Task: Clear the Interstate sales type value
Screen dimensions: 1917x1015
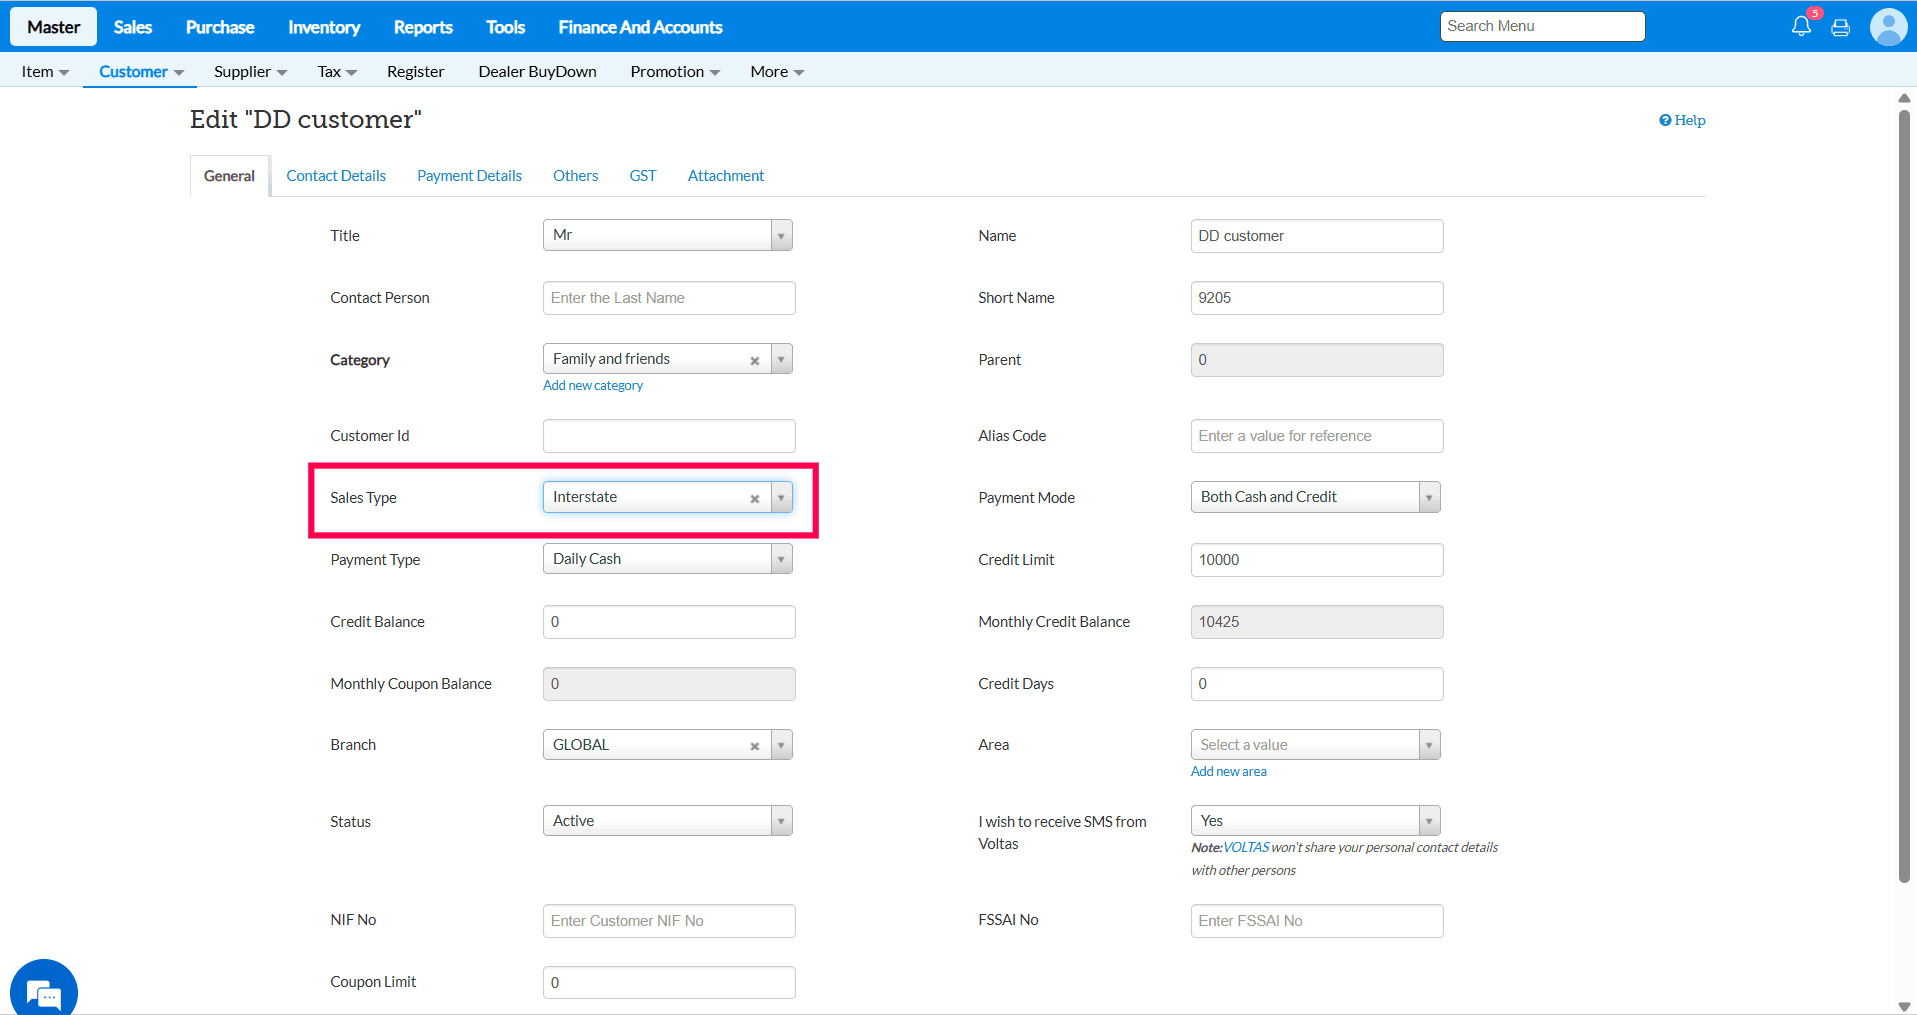Action: coord(755,498)
